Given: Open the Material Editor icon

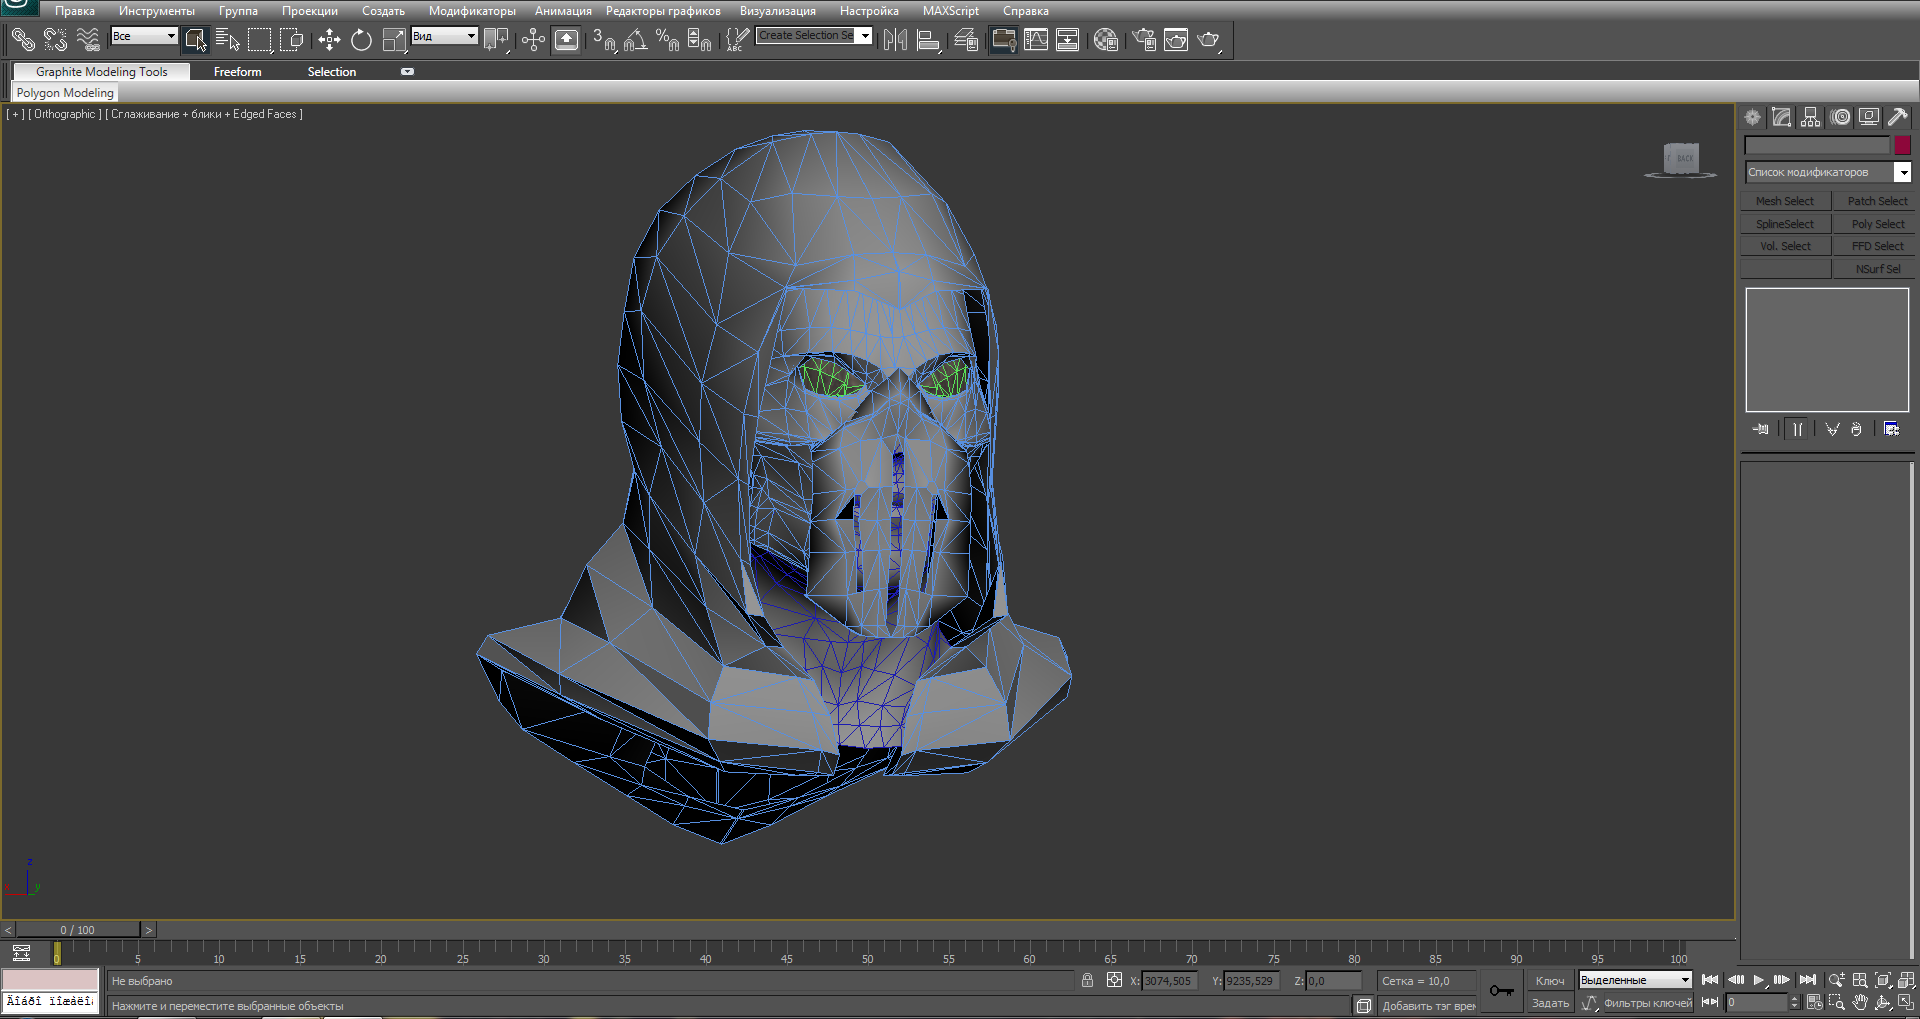Looking at the screenshot, I should pyautogui.click(x=1105, y=40).
